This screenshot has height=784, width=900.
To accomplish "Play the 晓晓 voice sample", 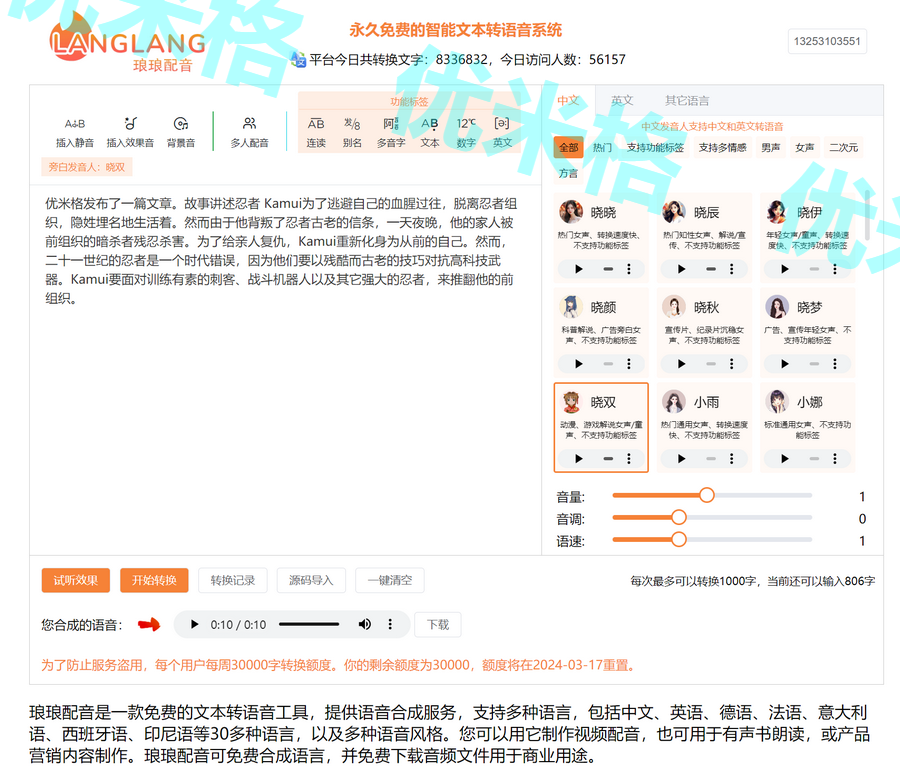I will coord(579,269).
